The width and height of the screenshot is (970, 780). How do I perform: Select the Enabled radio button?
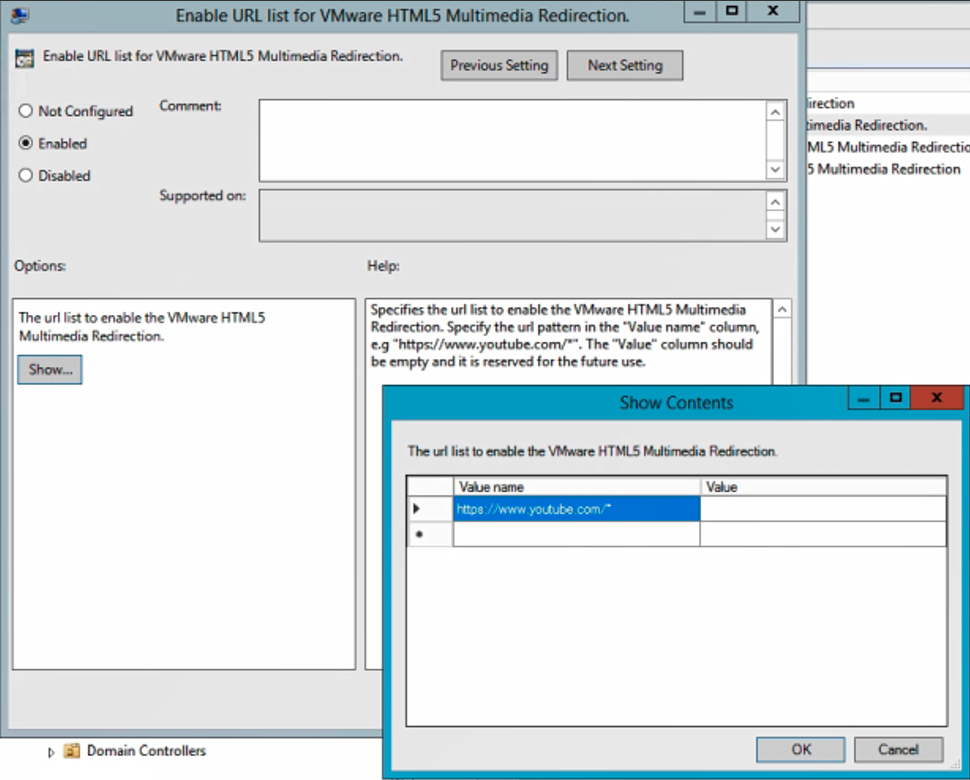coord(26,144)
